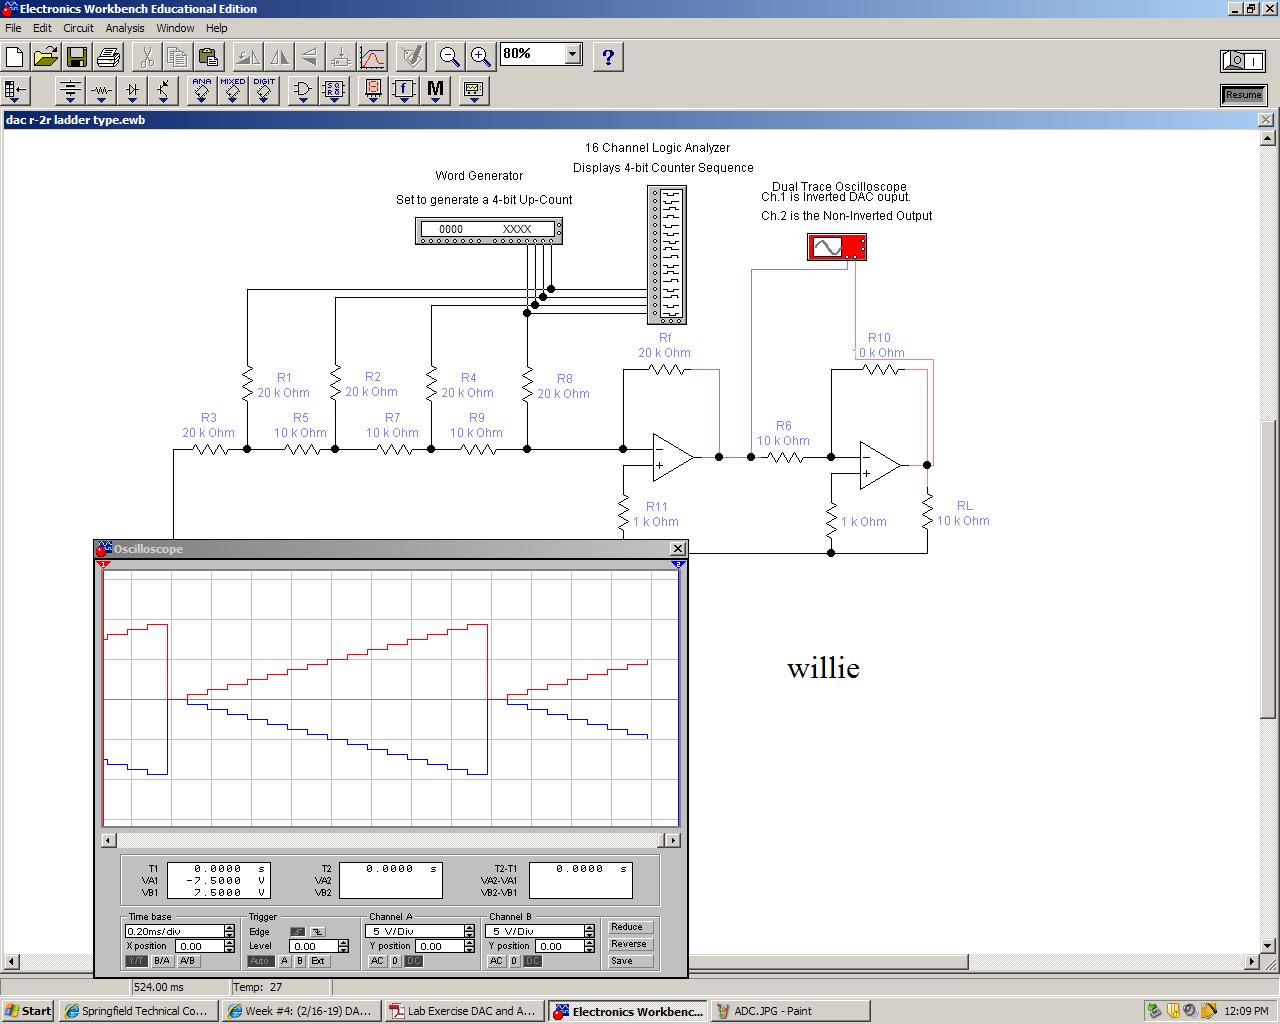The height and width of the screenshot is (1024, 1280).
Task: Adjust Channel A Y position spinner
Action: [469, 946]
